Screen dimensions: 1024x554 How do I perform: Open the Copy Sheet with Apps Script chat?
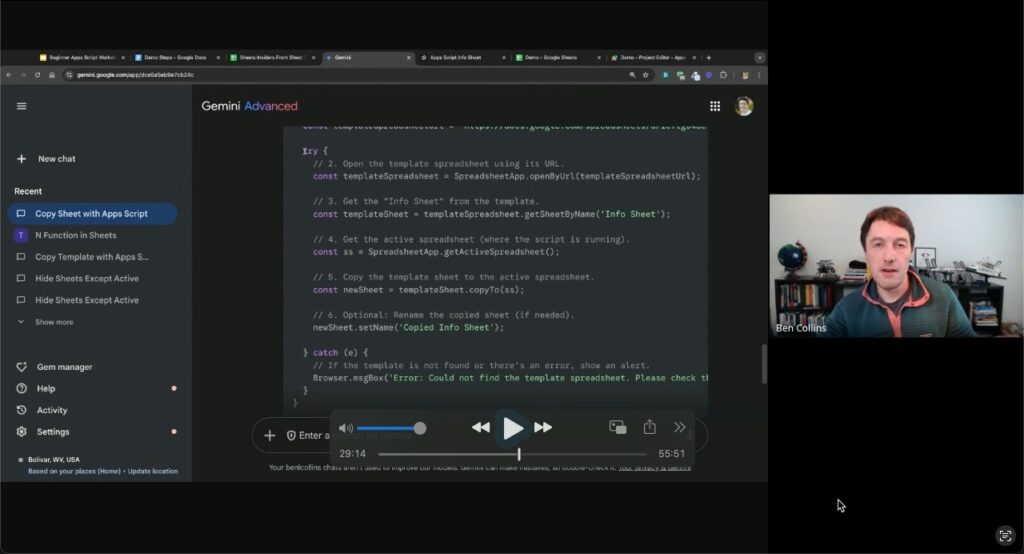92,214
